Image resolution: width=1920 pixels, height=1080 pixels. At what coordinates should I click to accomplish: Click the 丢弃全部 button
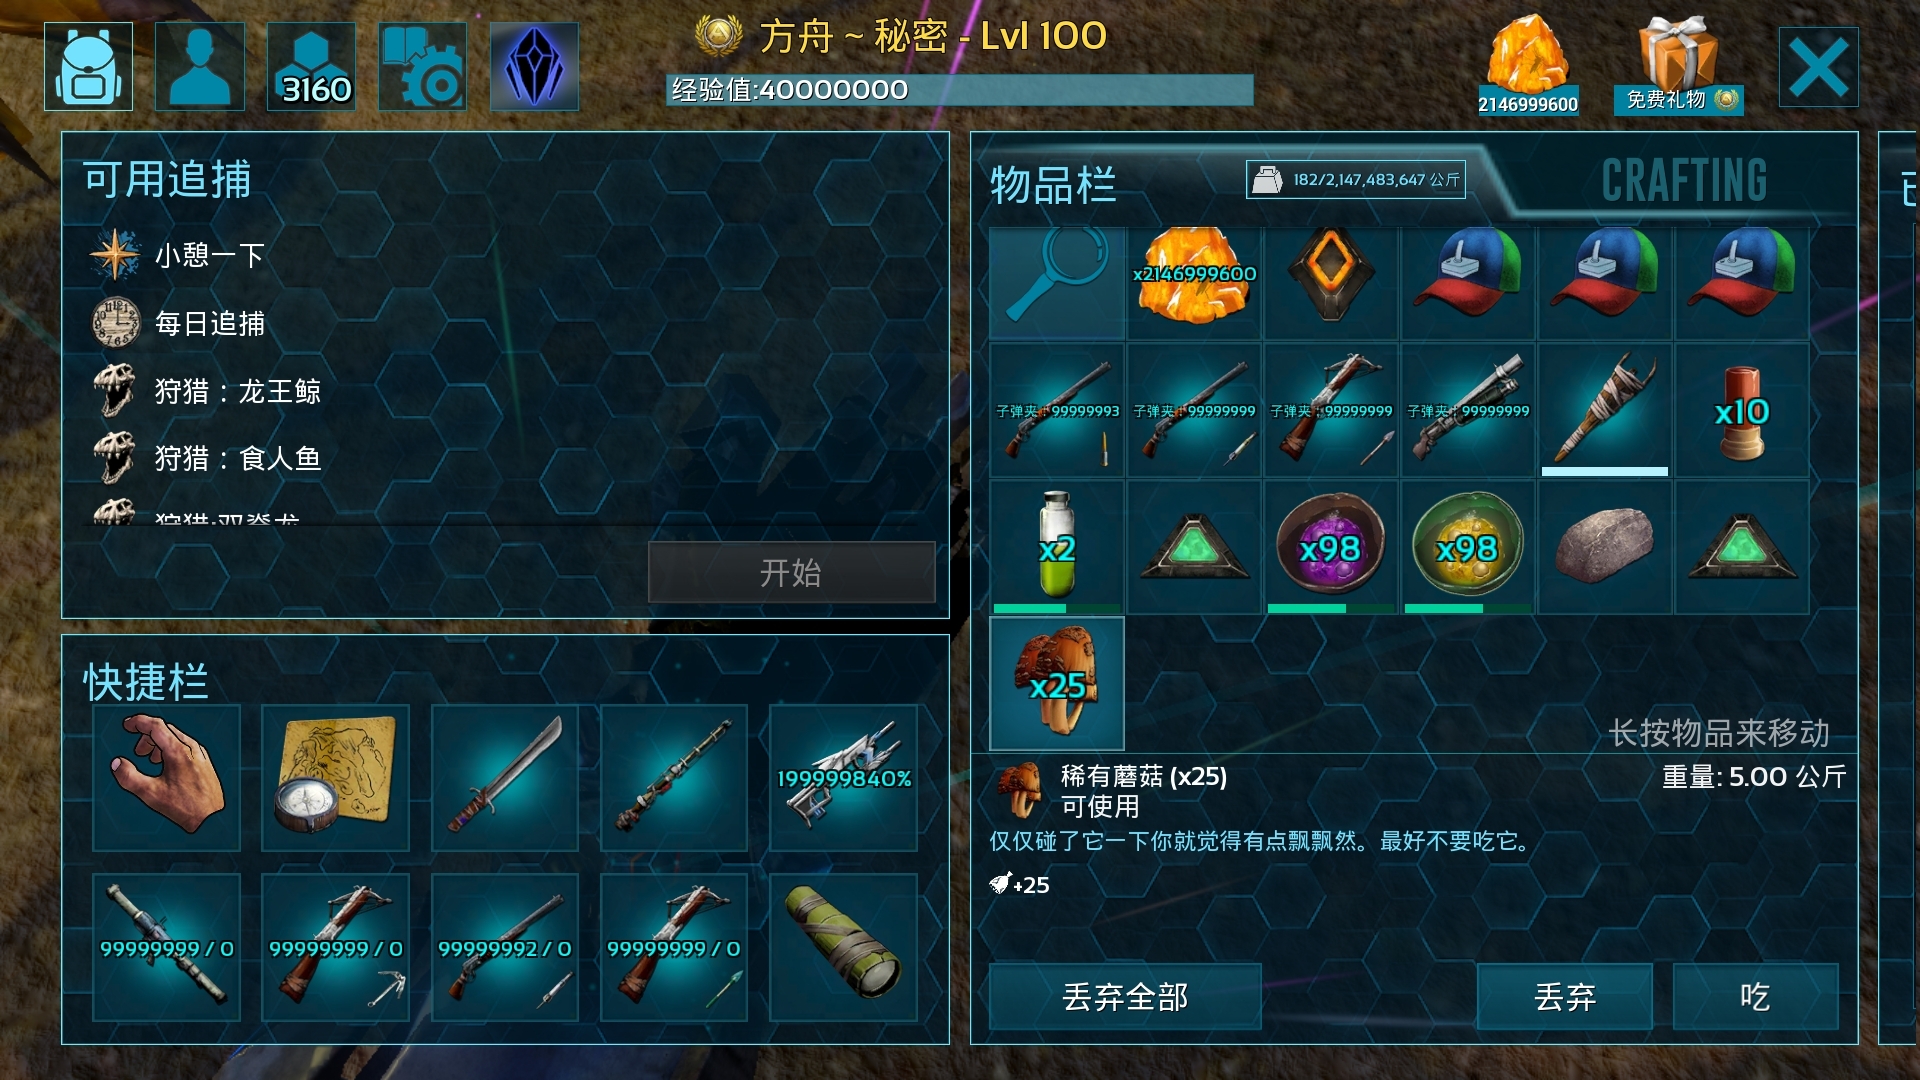1125,997
